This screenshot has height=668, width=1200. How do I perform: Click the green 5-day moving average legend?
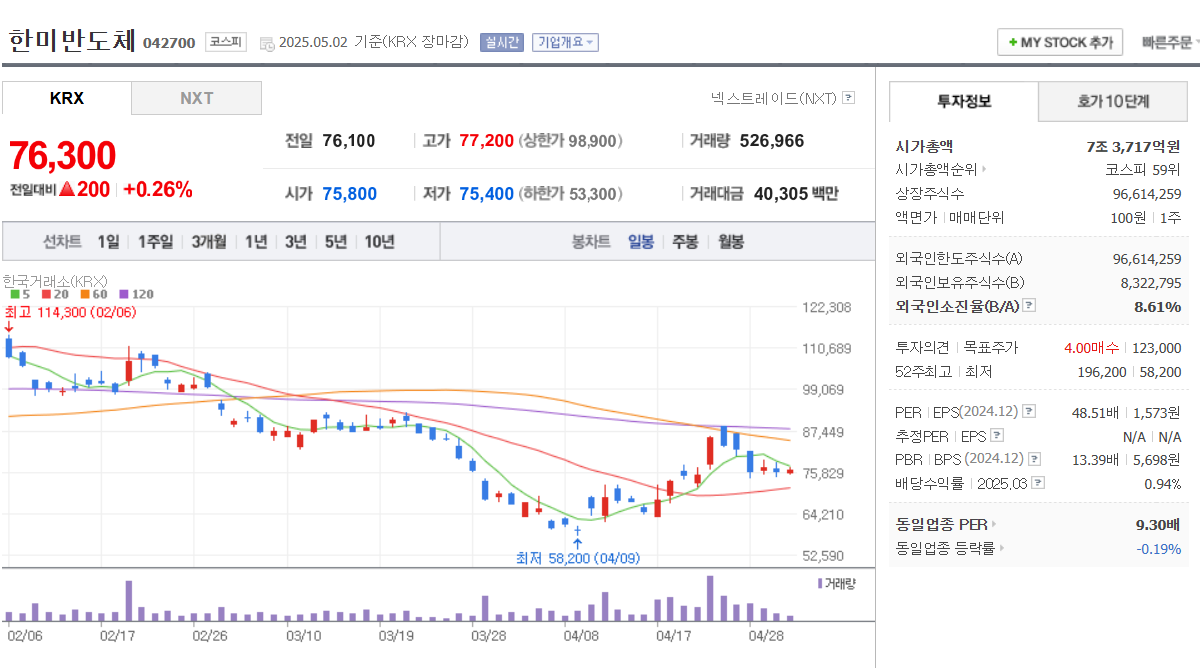19,294
